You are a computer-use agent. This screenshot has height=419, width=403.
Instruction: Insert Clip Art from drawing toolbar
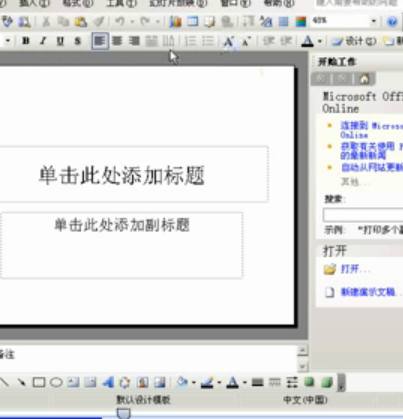pos(143,382)
